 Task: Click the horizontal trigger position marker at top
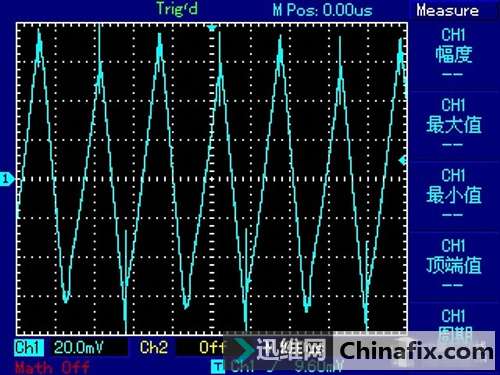(211, 28)
